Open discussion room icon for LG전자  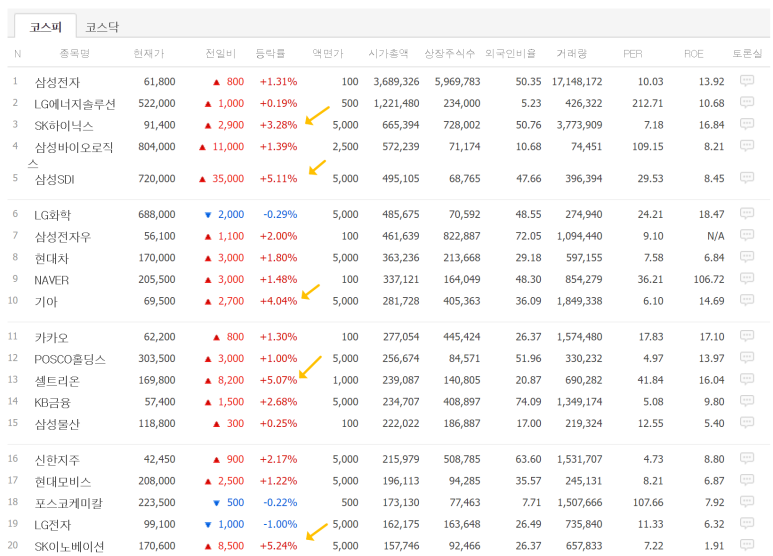tap(747, 523)
